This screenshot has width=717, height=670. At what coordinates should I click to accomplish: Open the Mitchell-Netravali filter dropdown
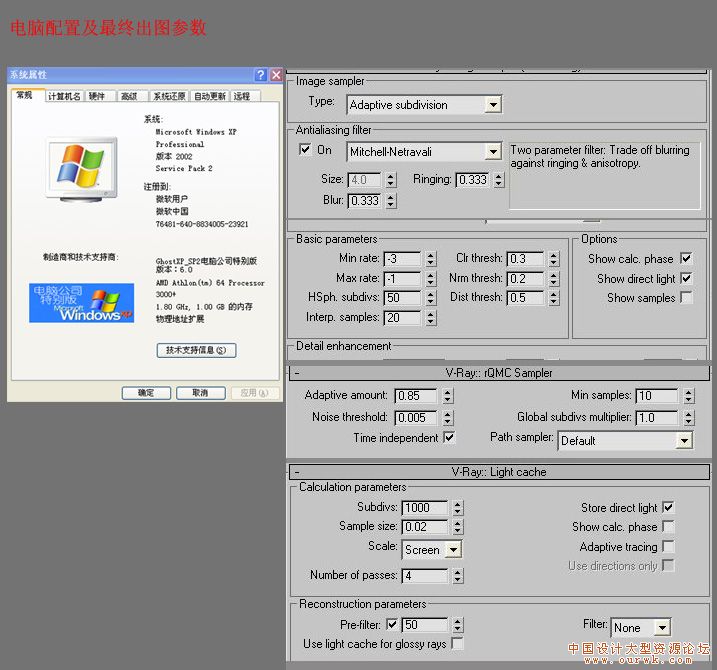(492, 152)
